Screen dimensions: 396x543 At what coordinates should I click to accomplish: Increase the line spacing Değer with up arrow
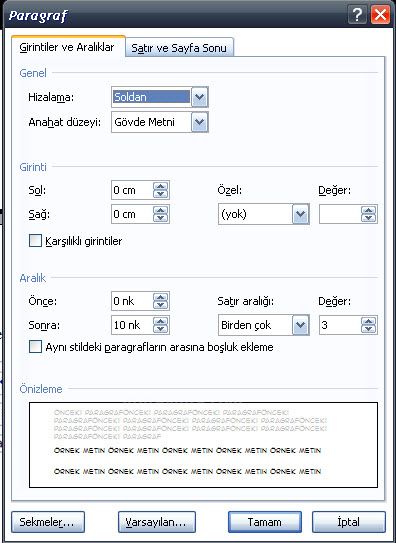pyautogui.click(x=369, y=321)
